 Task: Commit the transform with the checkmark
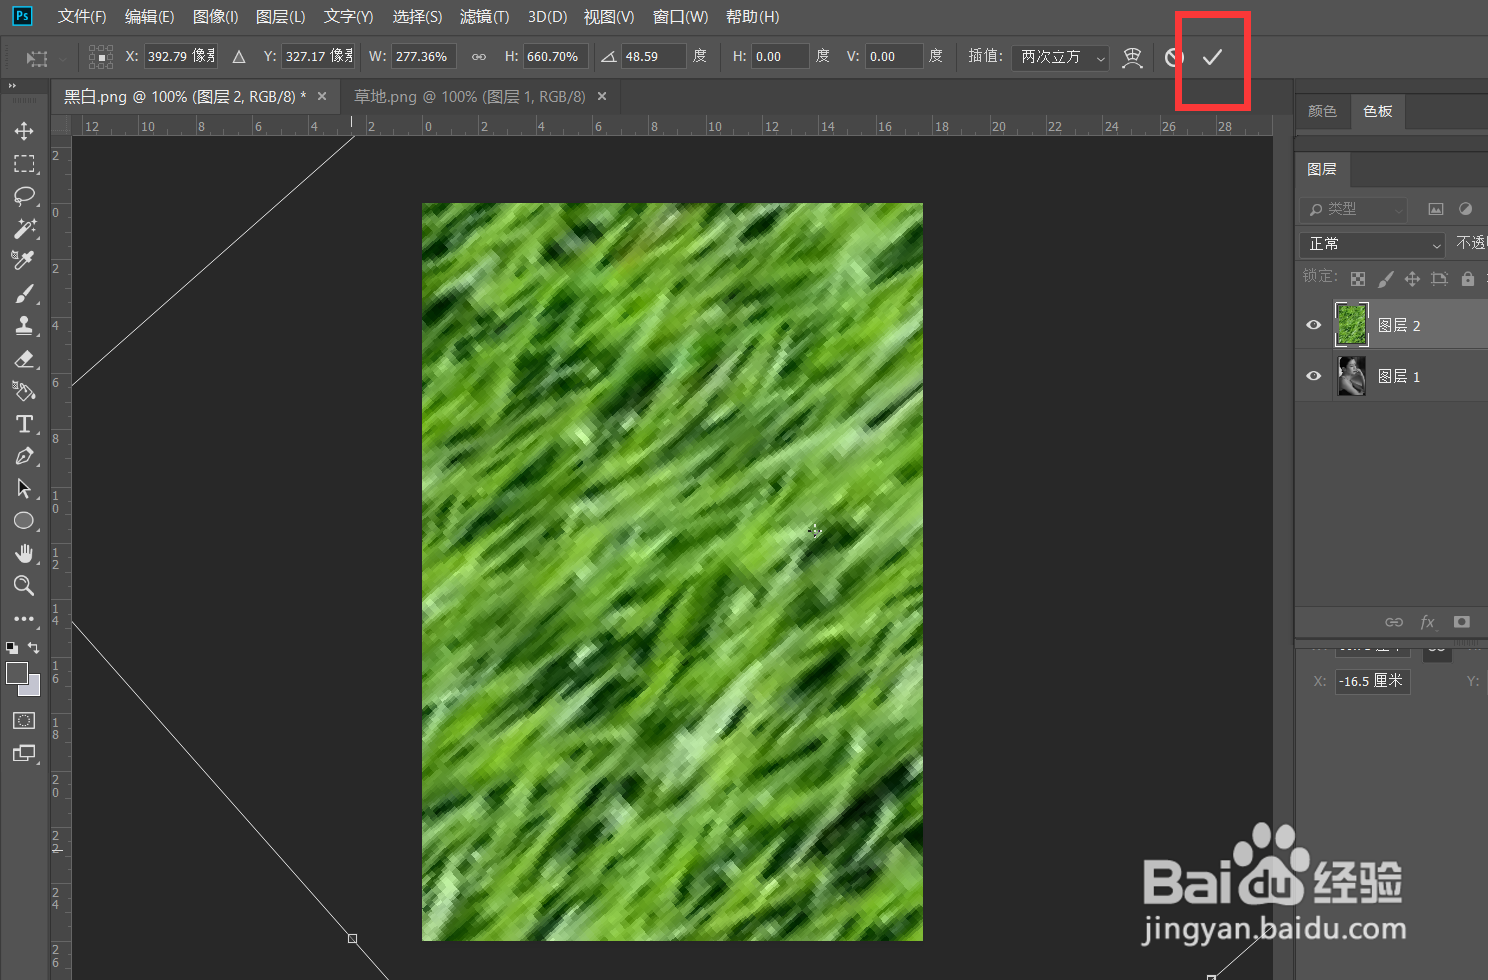coord(1212,57)
